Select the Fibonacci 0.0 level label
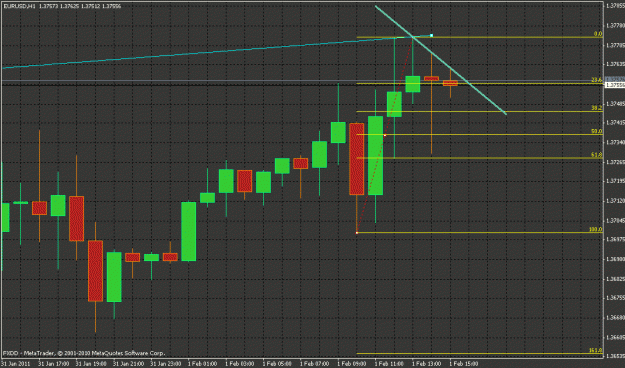Viewport: 625px width, 368px height. 597,34
